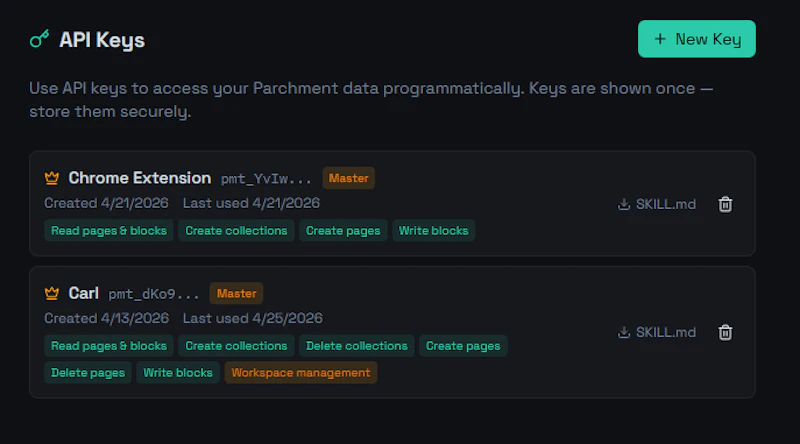Click Chrome Extension's Create collections tag
Viewport: 800px width, 444px height.
(236, 231)
